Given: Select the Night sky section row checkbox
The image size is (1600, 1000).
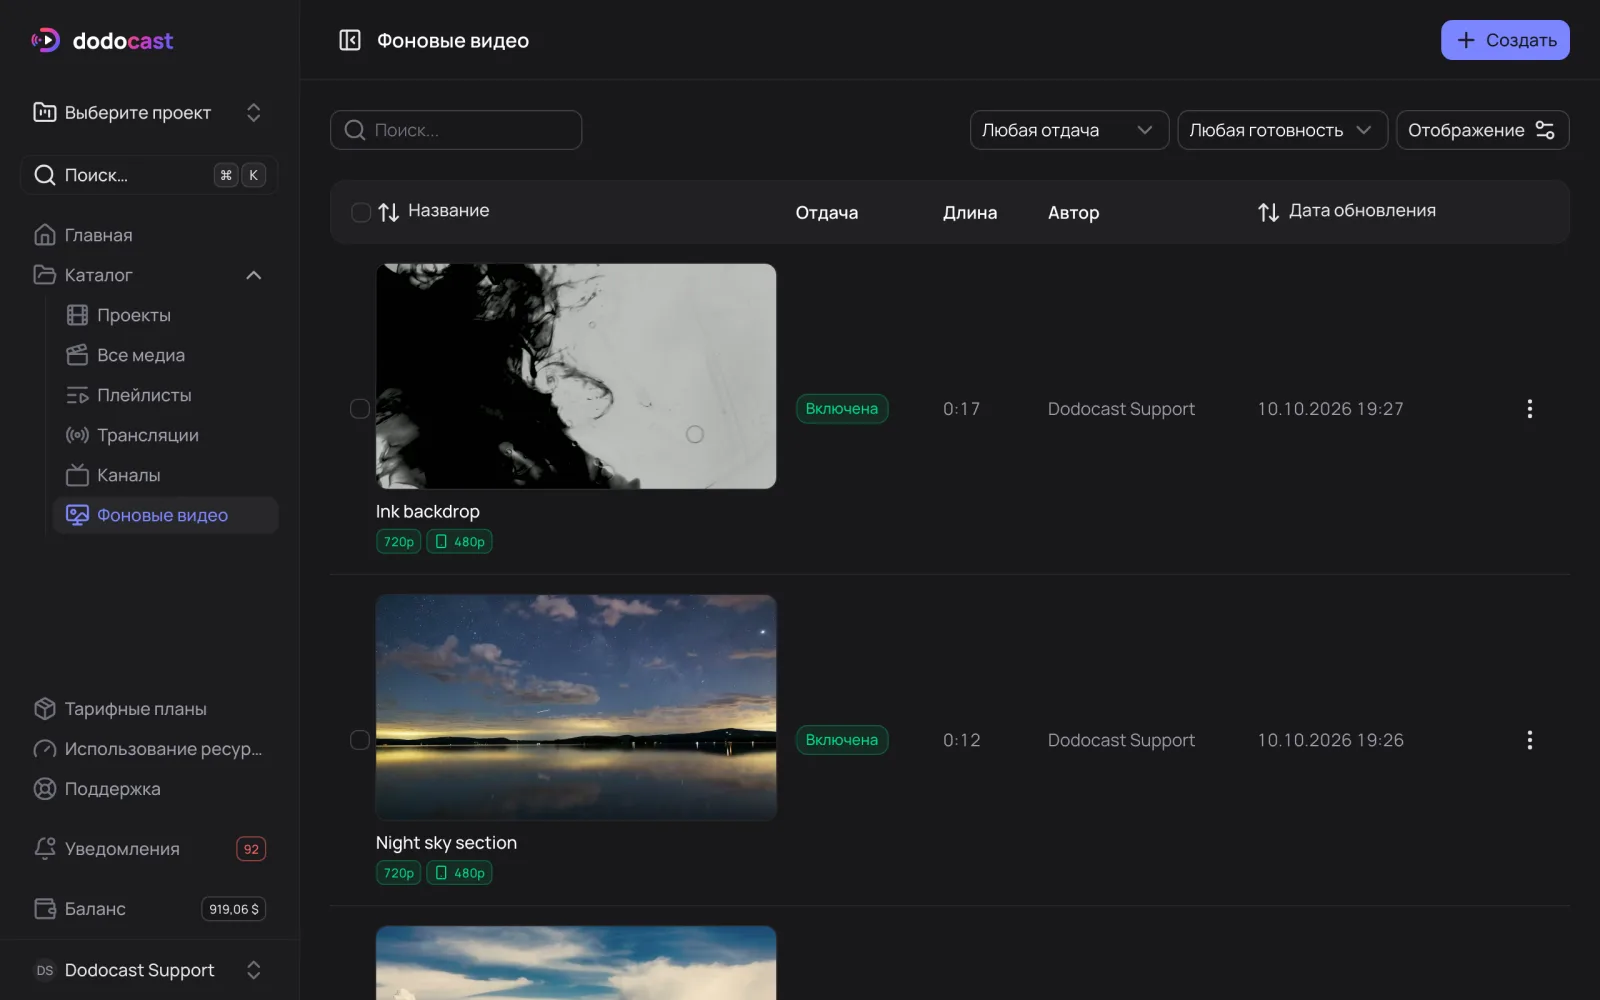Looking at the screenshot, I should pos(360,740).
